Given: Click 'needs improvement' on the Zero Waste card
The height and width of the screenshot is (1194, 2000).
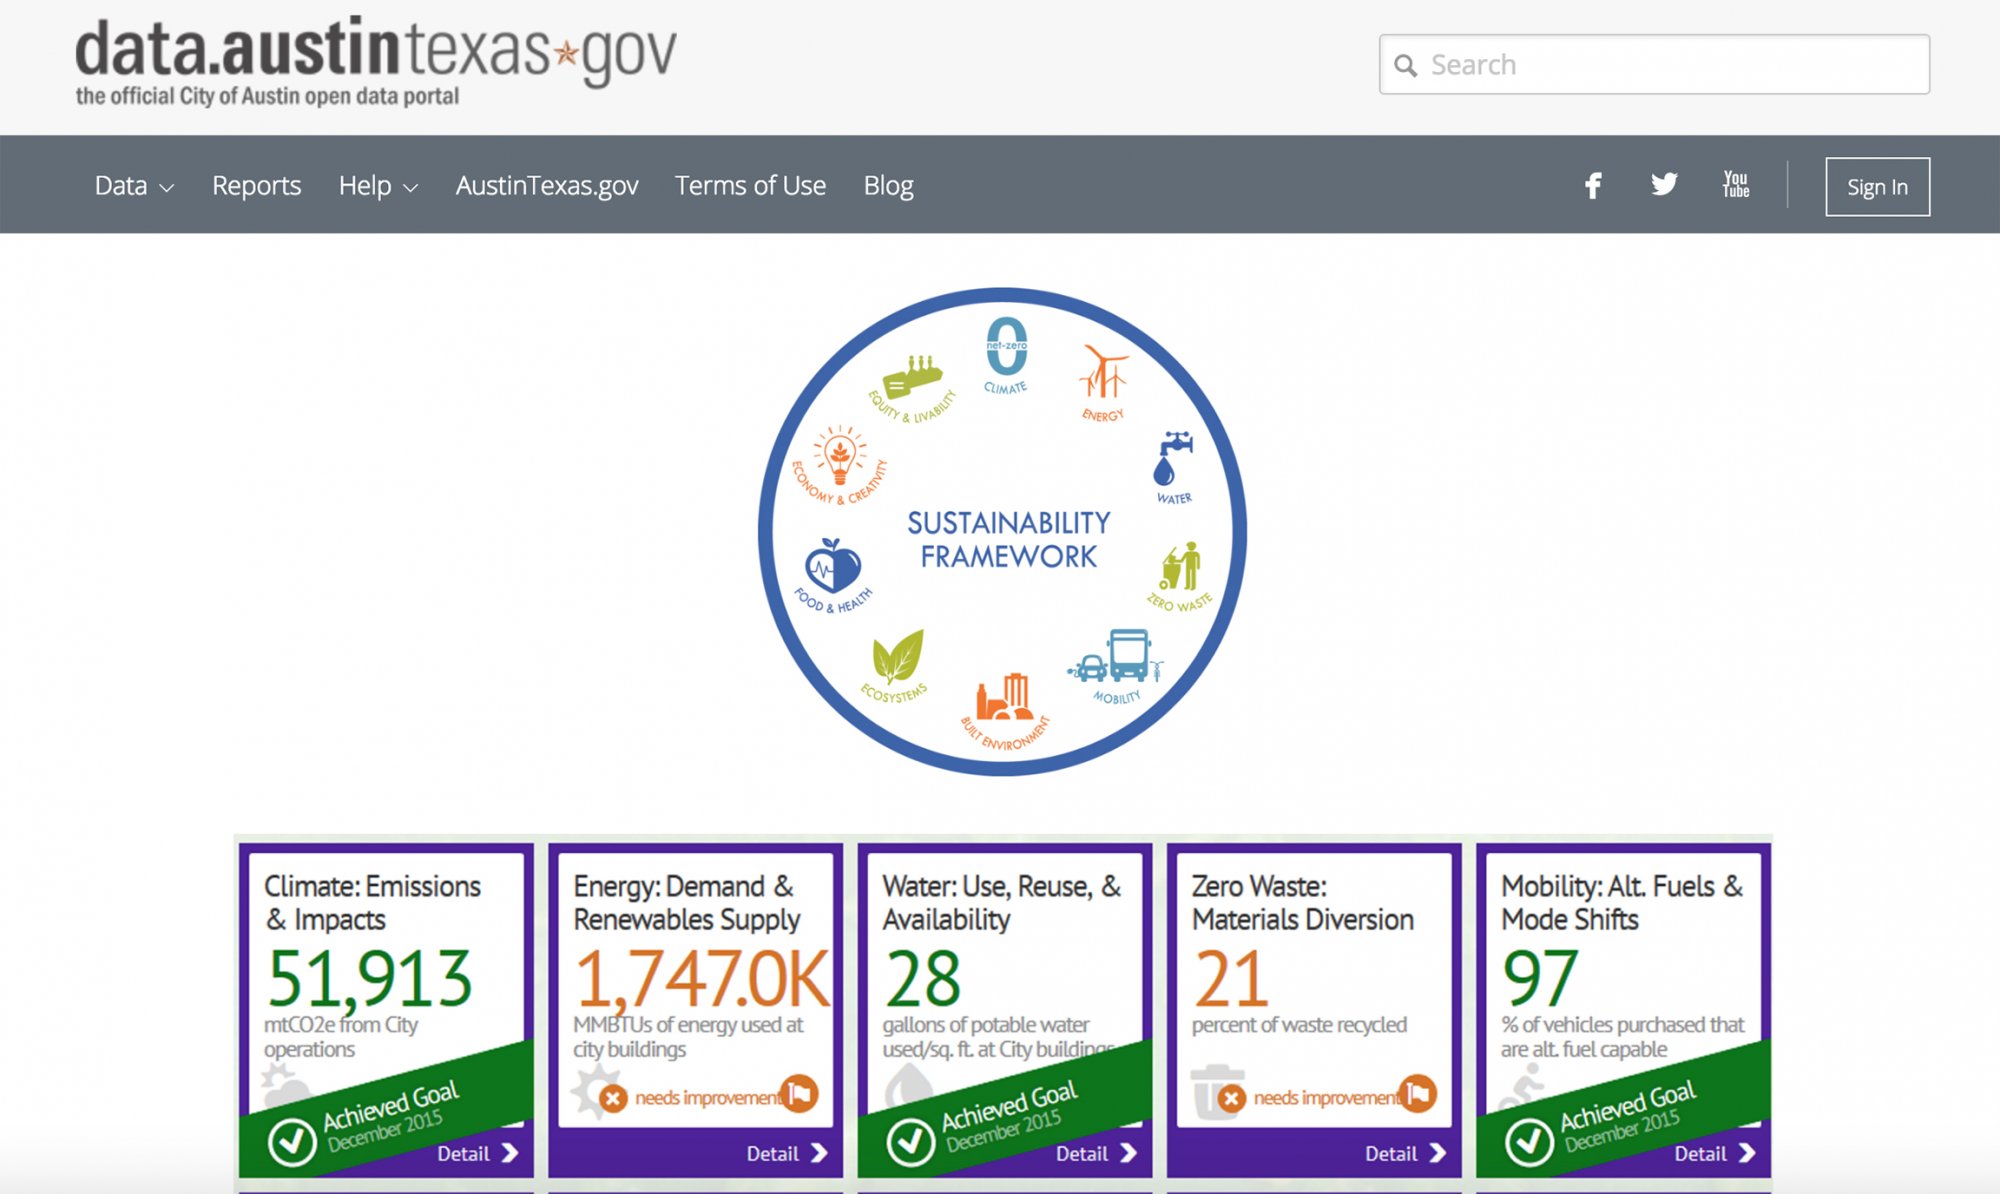Looking at the screenshot, I should 1329,1098.
